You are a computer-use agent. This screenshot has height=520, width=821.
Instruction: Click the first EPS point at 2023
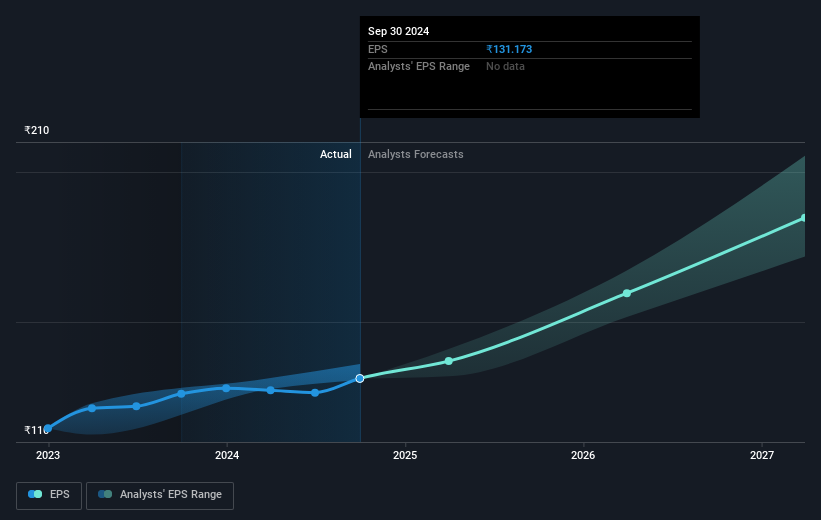coord(48,428)
